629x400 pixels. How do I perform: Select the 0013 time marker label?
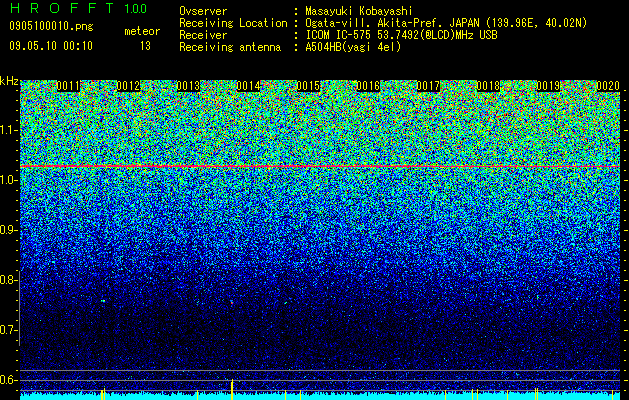click(x=188, y=86)
